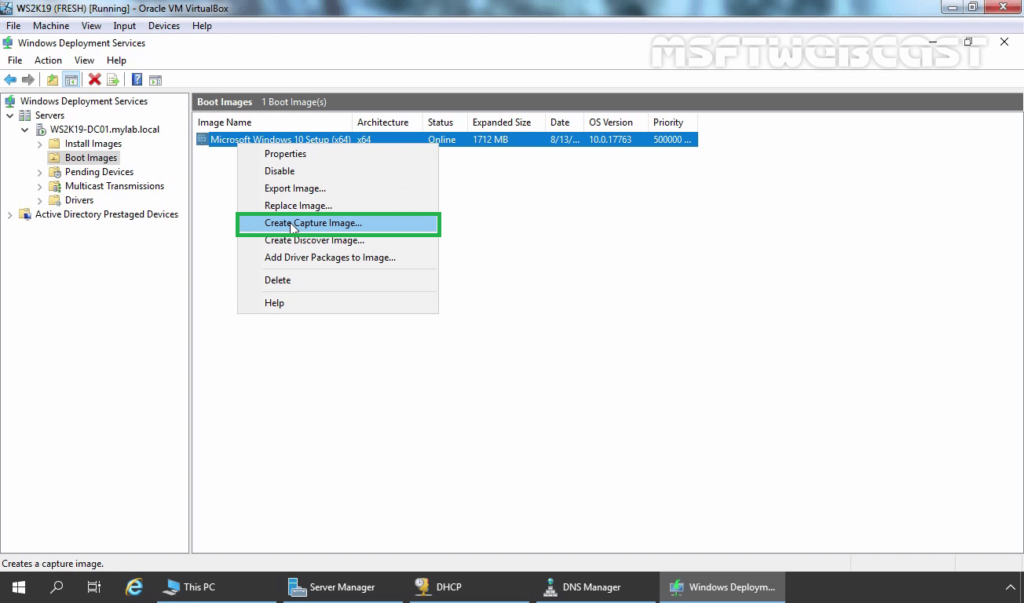Expand the Pending Devices node

point(40,172)
